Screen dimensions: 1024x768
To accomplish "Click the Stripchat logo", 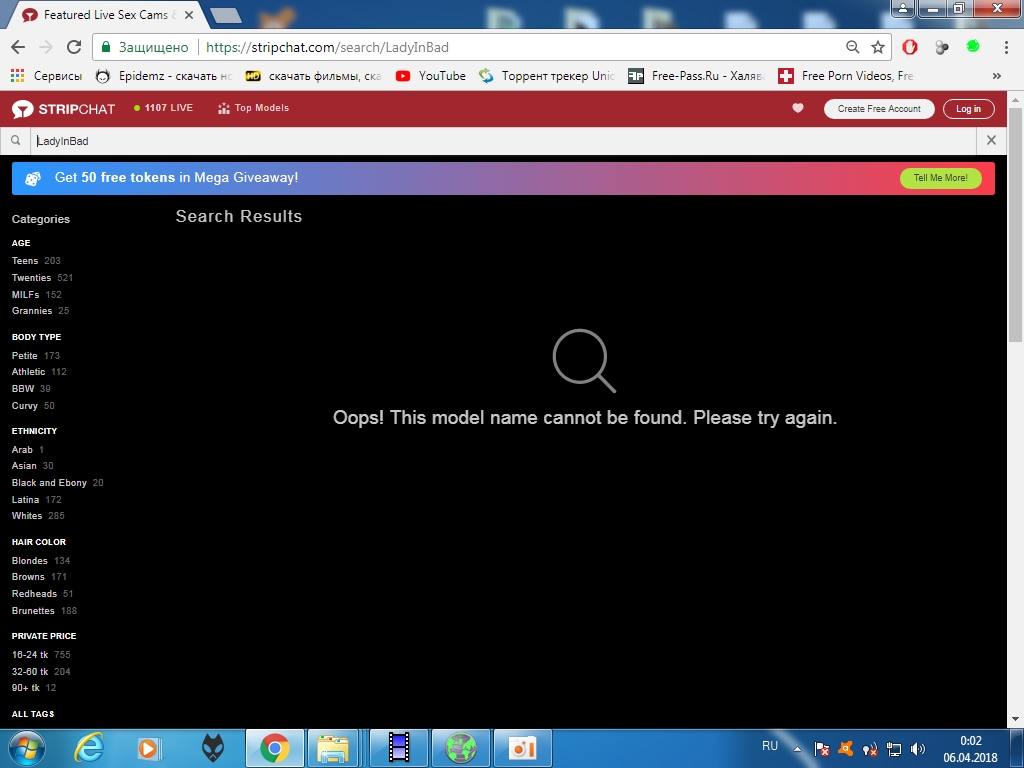I will click(63, 108).
